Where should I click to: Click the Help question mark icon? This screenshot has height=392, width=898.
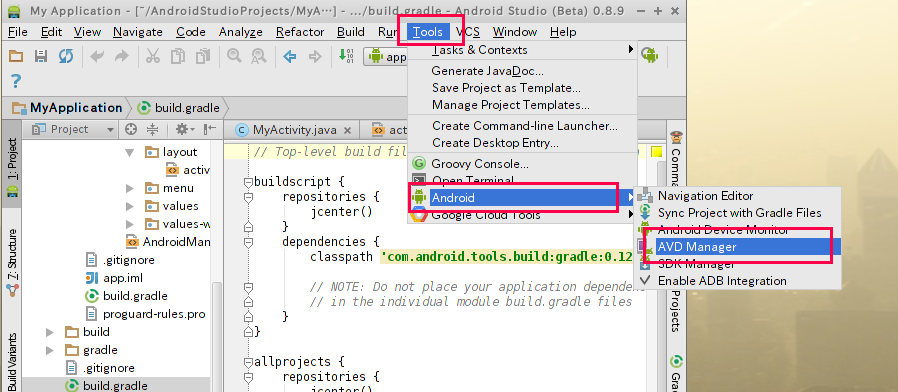pos(16,81)
